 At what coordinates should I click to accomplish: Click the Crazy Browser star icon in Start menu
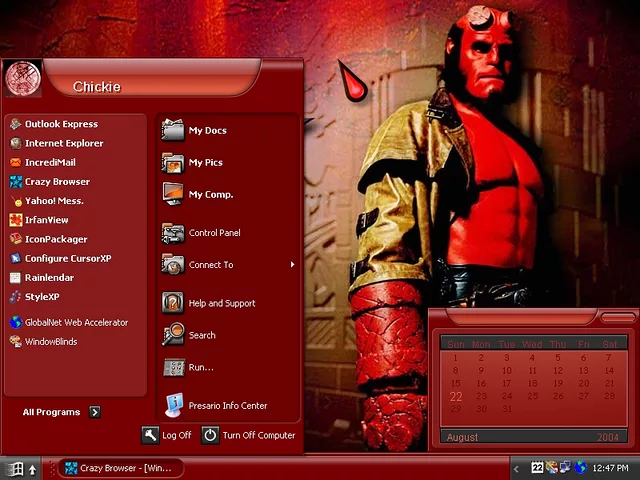coord(16,182)
